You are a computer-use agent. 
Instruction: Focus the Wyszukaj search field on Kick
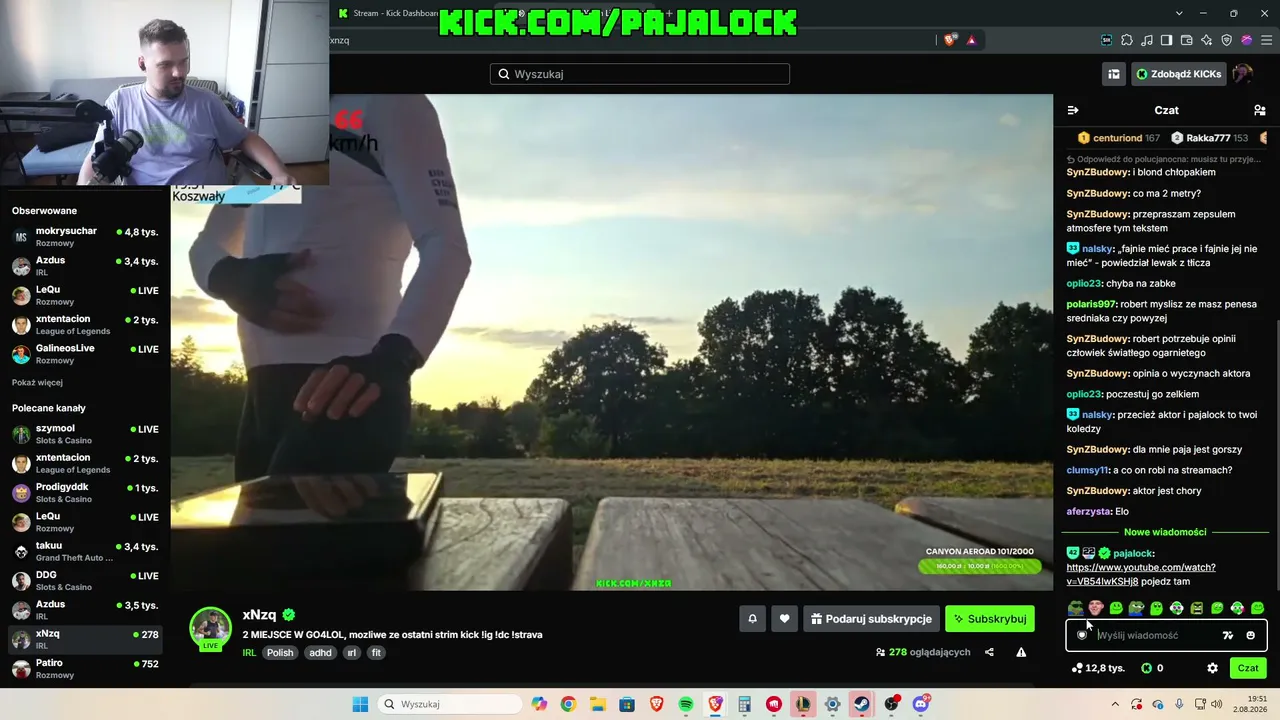pos(640,74)
